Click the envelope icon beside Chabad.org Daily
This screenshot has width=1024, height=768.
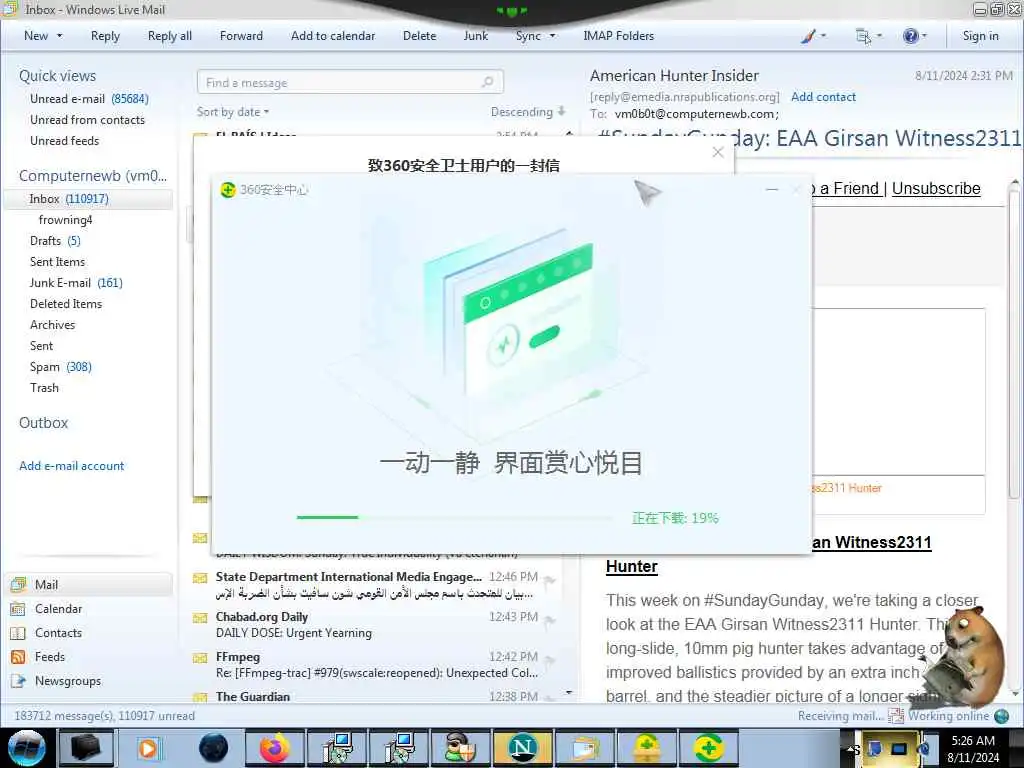click(200, 618)
